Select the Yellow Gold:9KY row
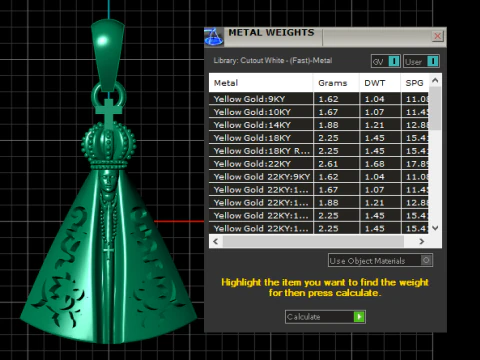The height and width of the screenshot is (360, 480). click(x=319, y=99)
